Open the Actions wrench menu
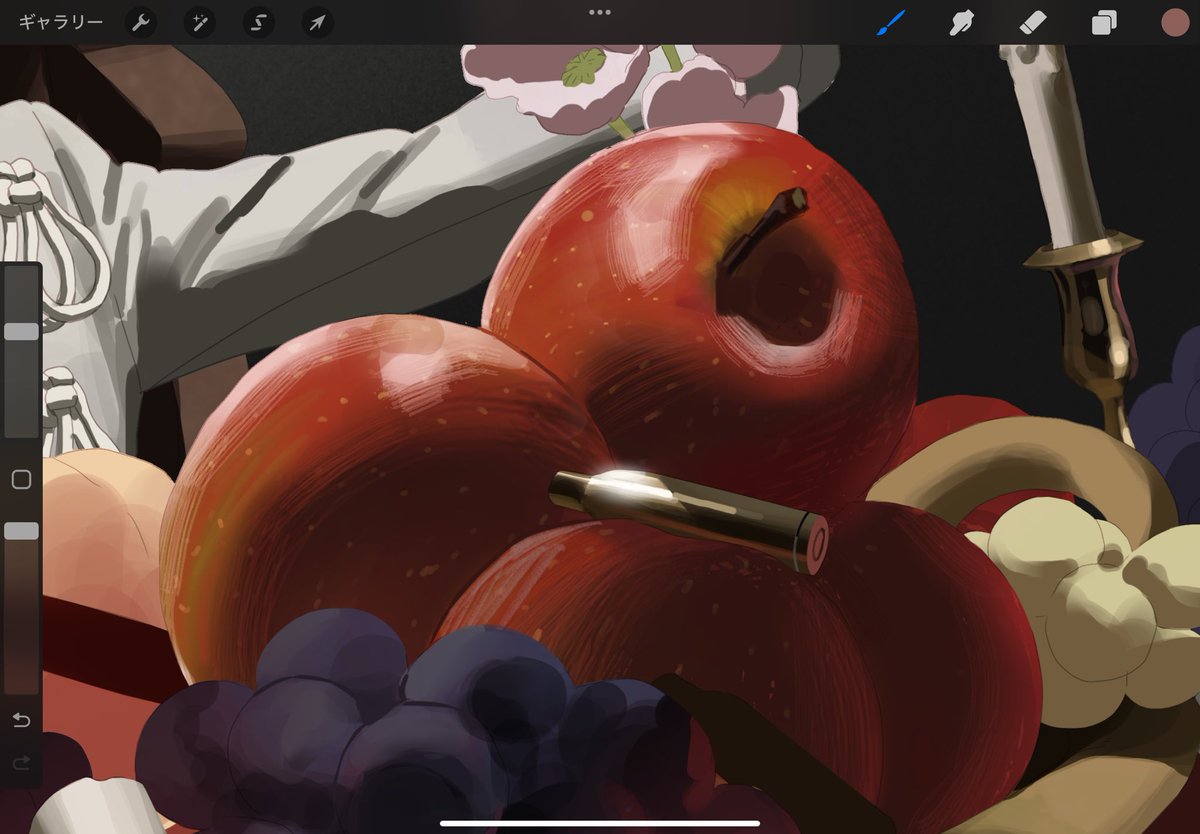Image resolution: width=1200 pixels, height=834 pixels. (x=141, y=22)
